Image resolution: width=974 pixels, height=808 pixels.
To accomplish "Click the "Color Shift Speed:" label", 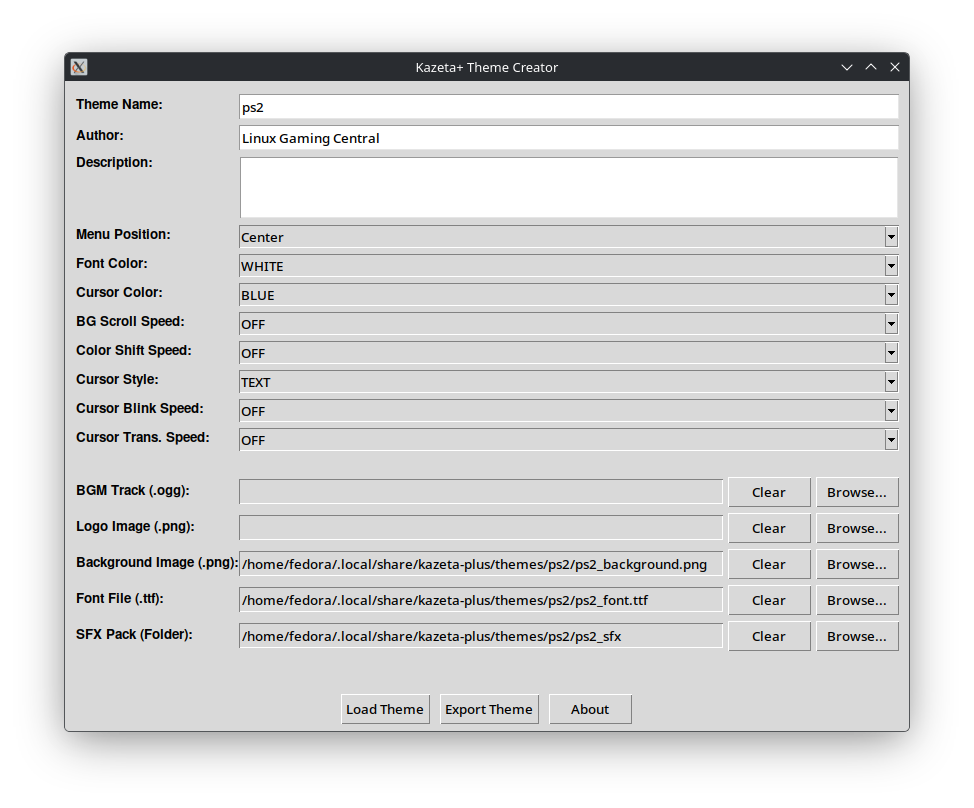I will [x=134, y=350].
